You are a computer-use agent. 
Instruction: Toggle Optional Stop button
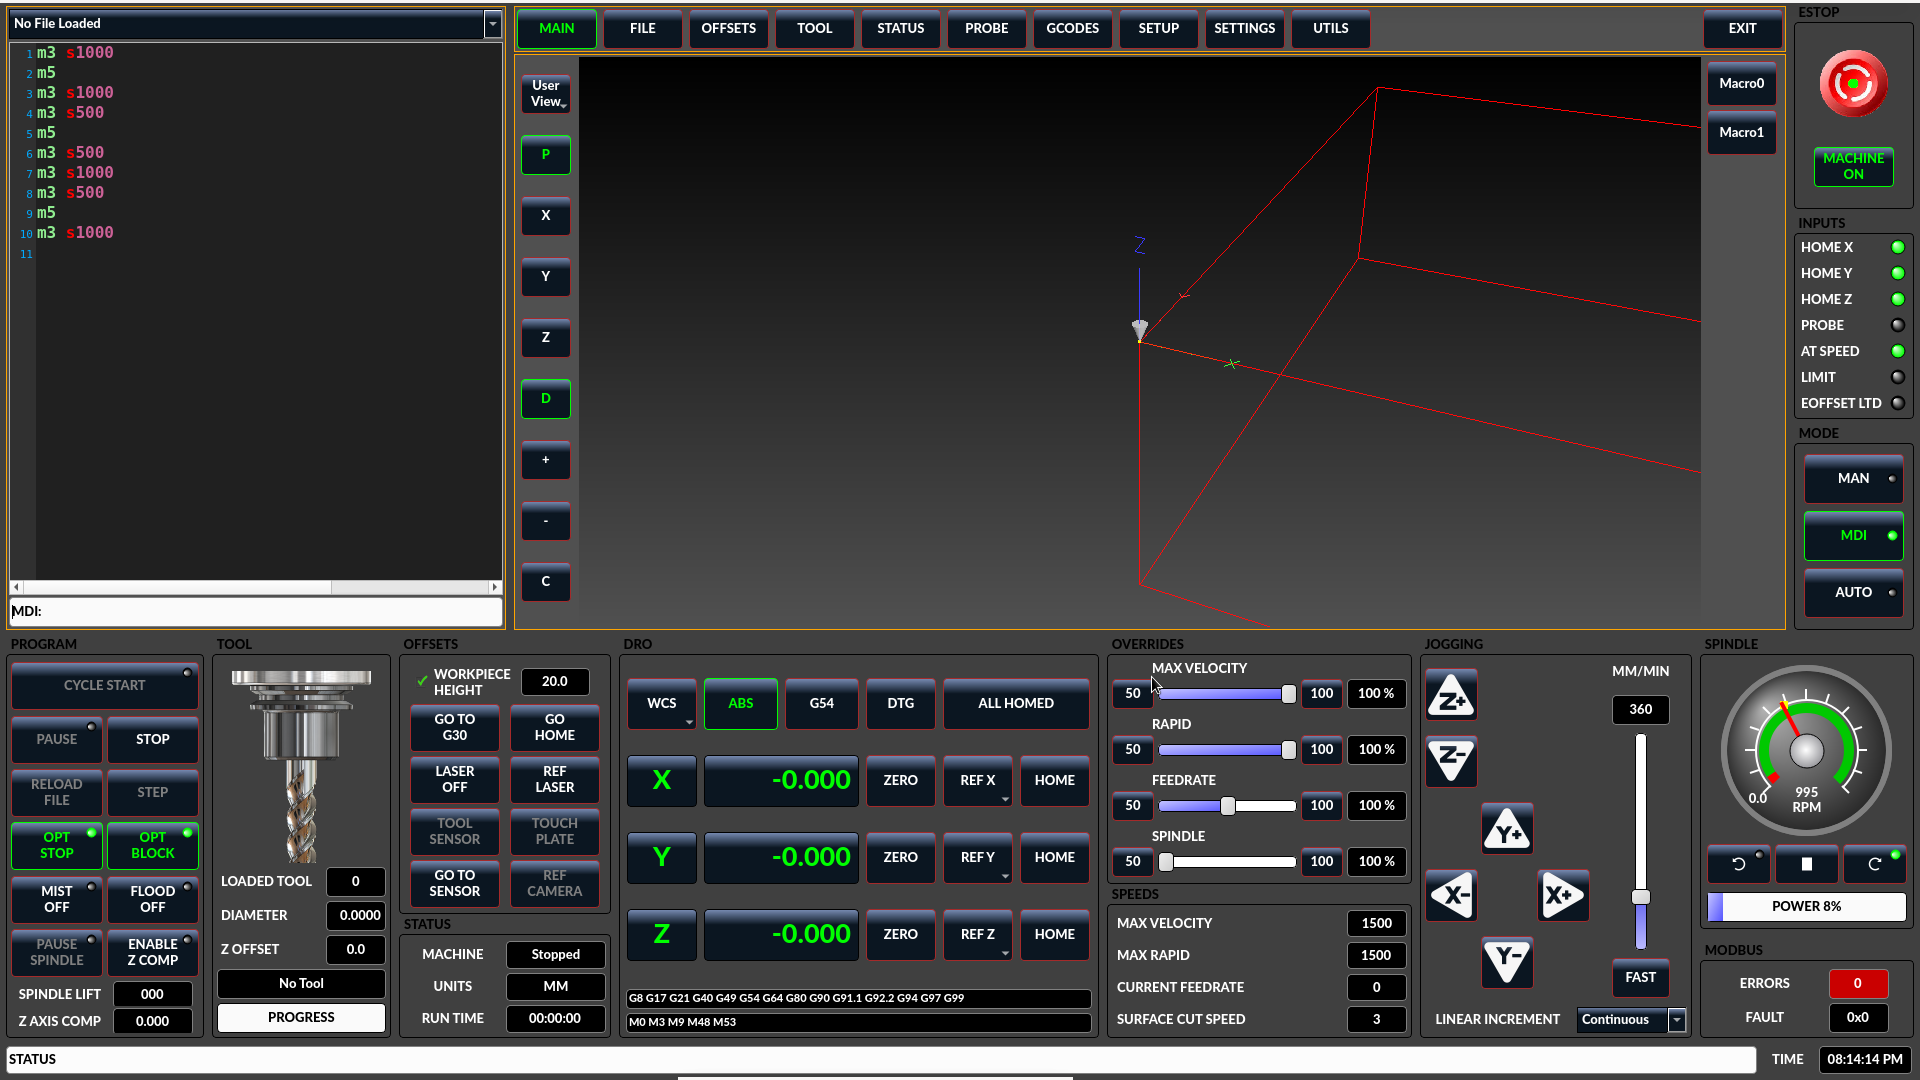coord(57,845)
